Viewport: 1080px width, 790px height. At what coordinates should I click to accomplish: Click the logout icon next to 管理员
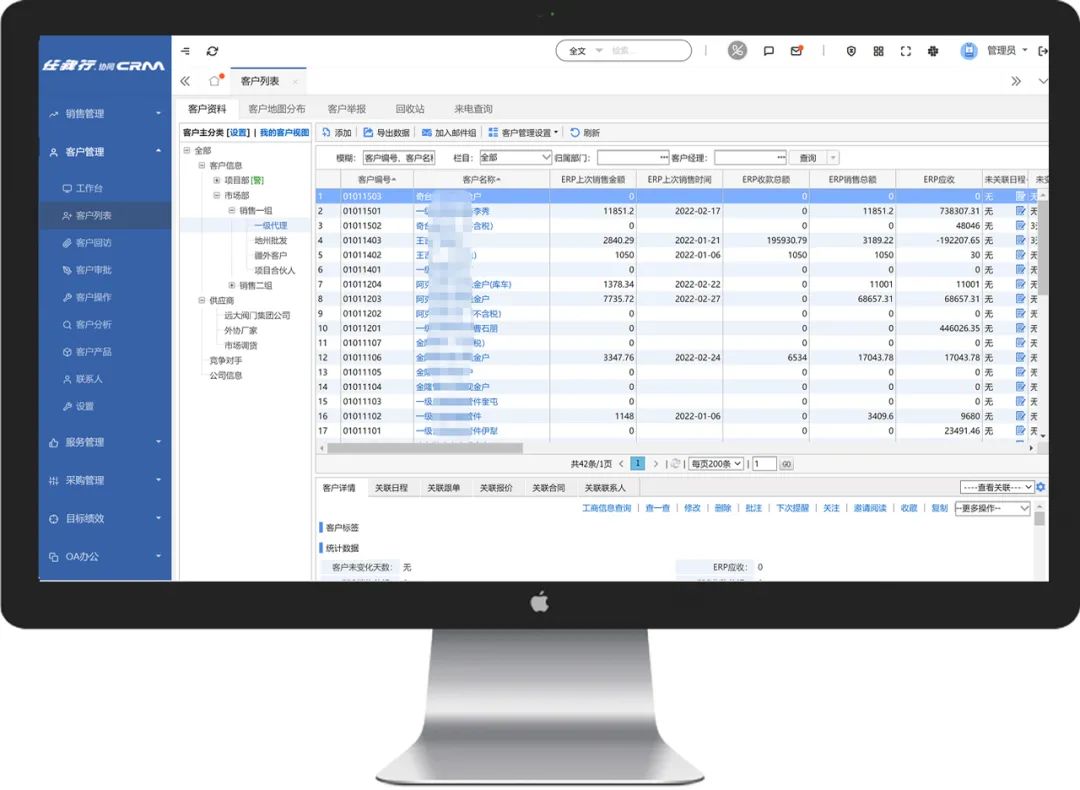1043,51
